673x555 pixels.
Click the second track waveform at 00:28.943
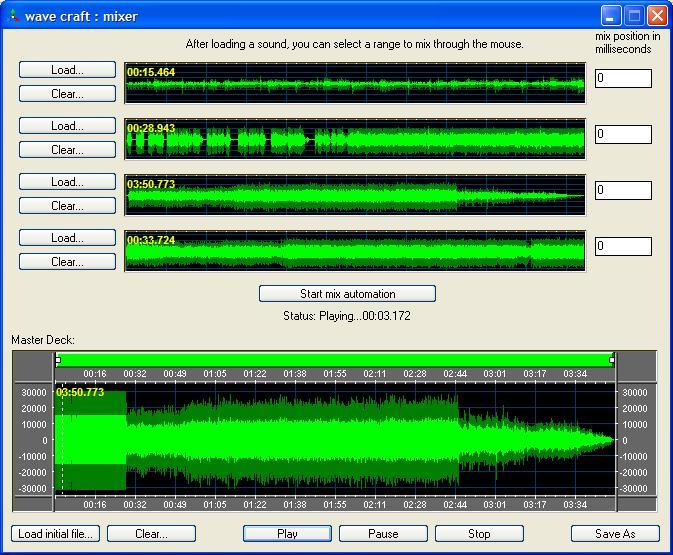(354, 139)
